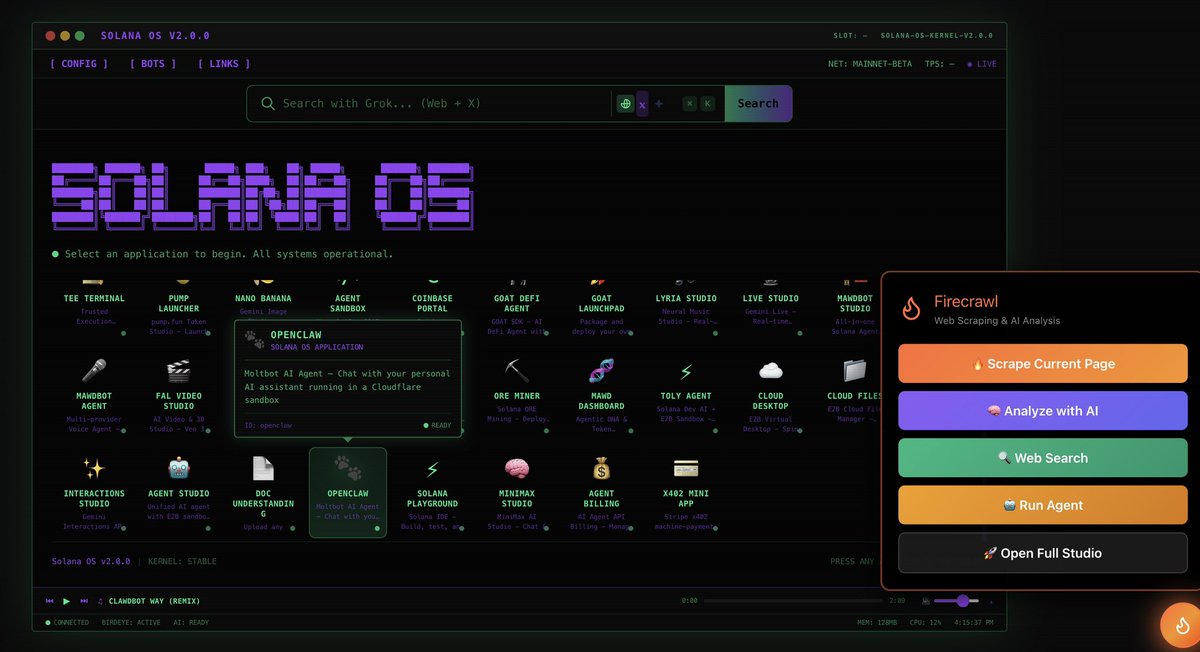Click the READY status in OpenClaw tooltip
Image resolution: width=1200 pixels, height=652 pixels.
(x=438, y=425)
